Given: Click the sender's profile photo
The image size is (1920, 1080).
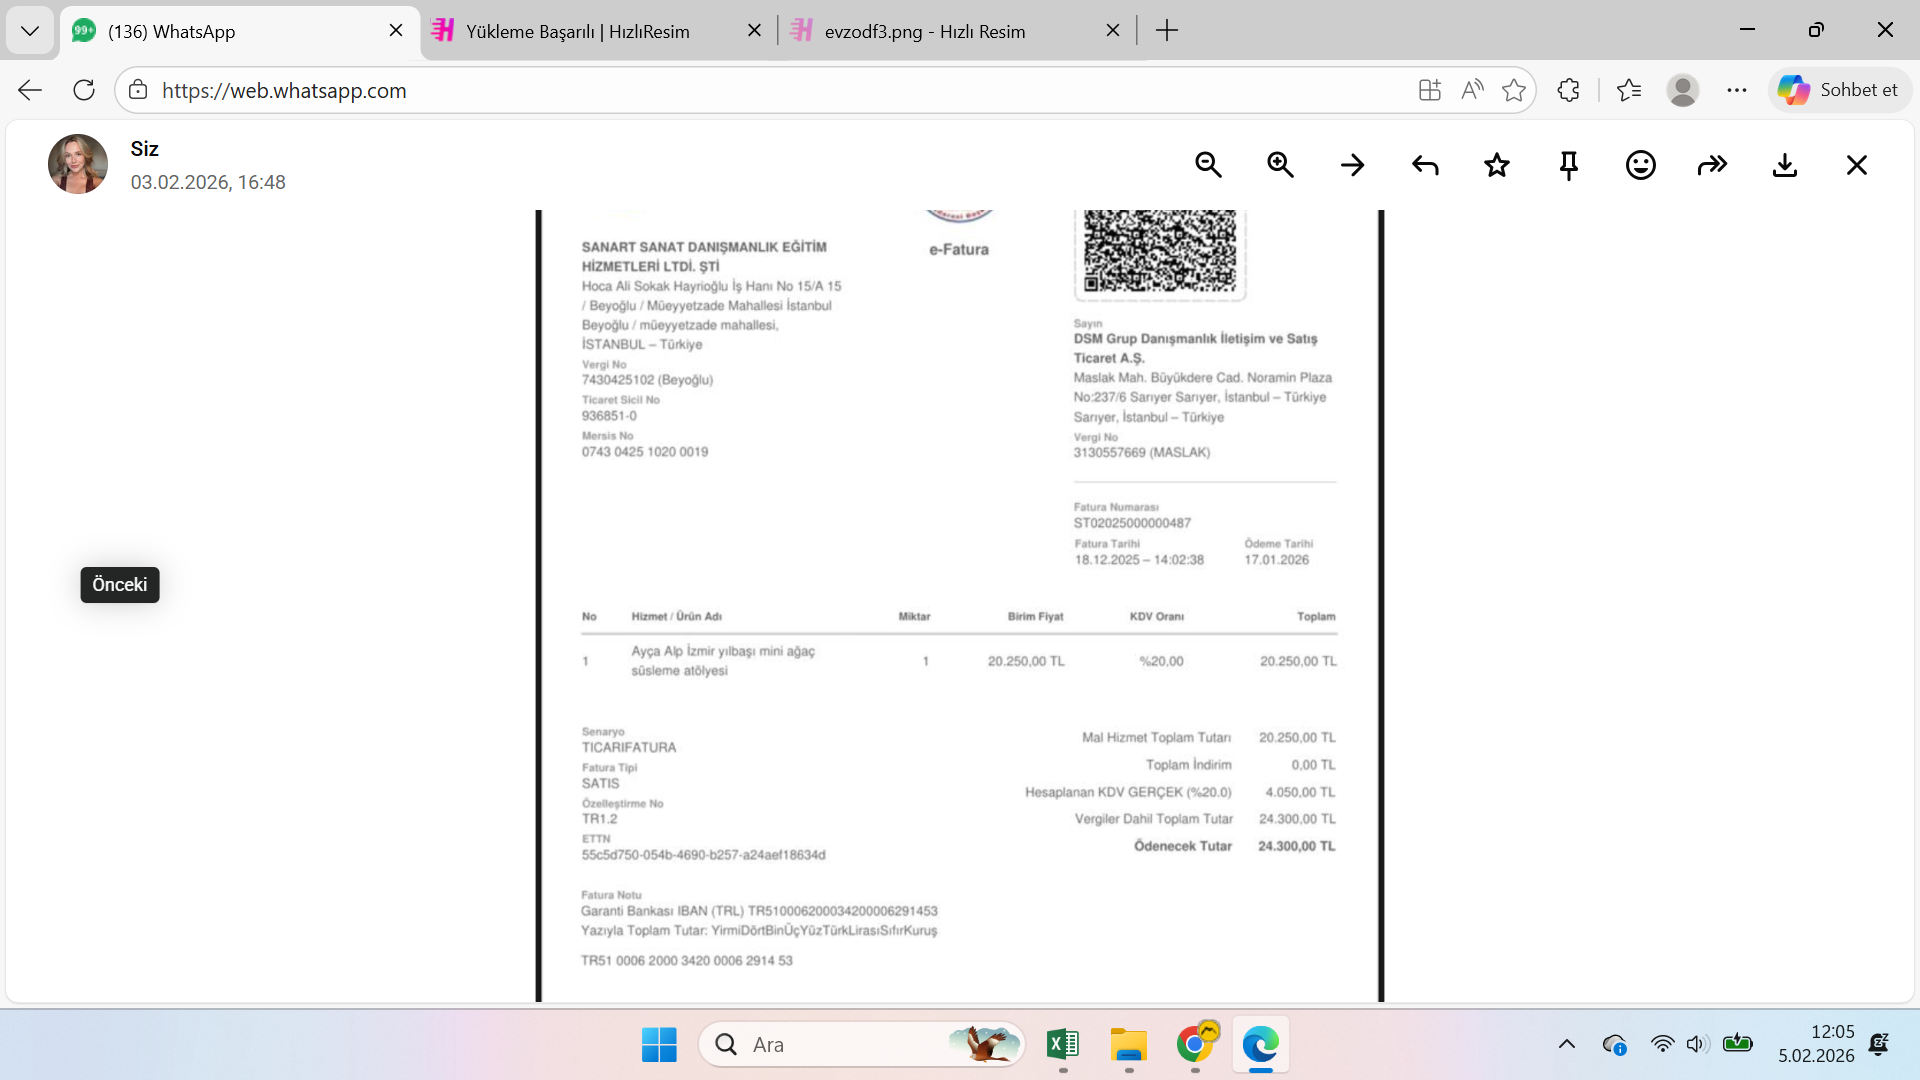Looking at the screenshot, I should point(78,164).
